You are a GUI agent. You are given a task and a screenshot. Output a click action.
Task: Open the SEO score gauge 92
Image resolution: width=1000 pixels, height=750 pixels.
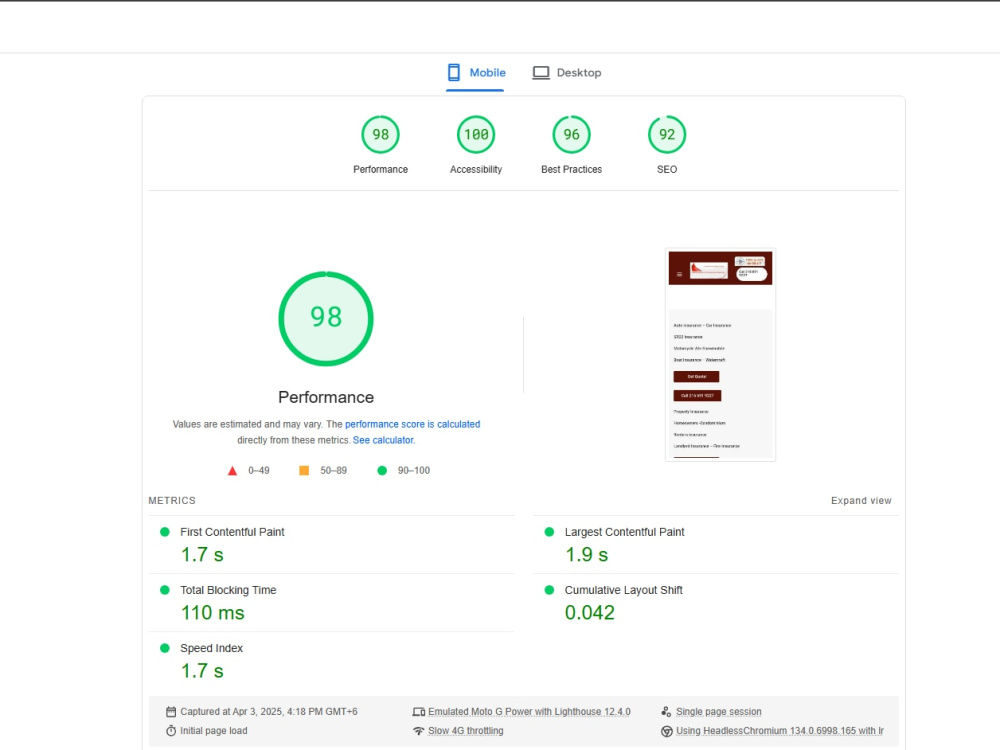click(667, 135)
